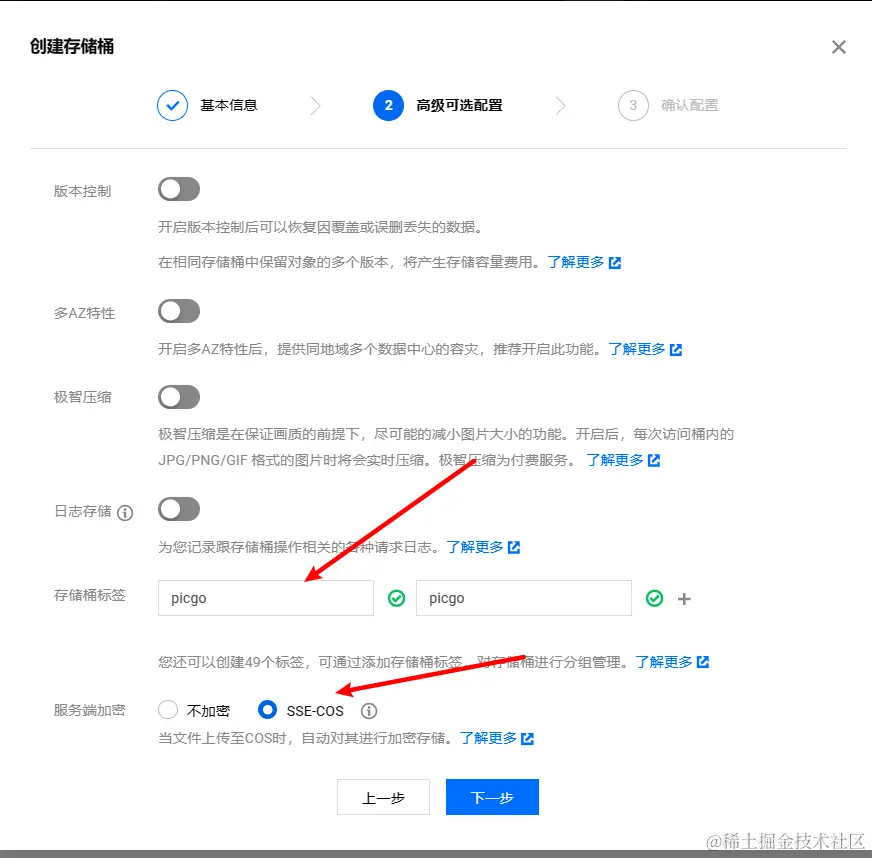Screen dimensions: 872x858
Task: Click the step 2 number circle
Action: [x=388, y=105]
